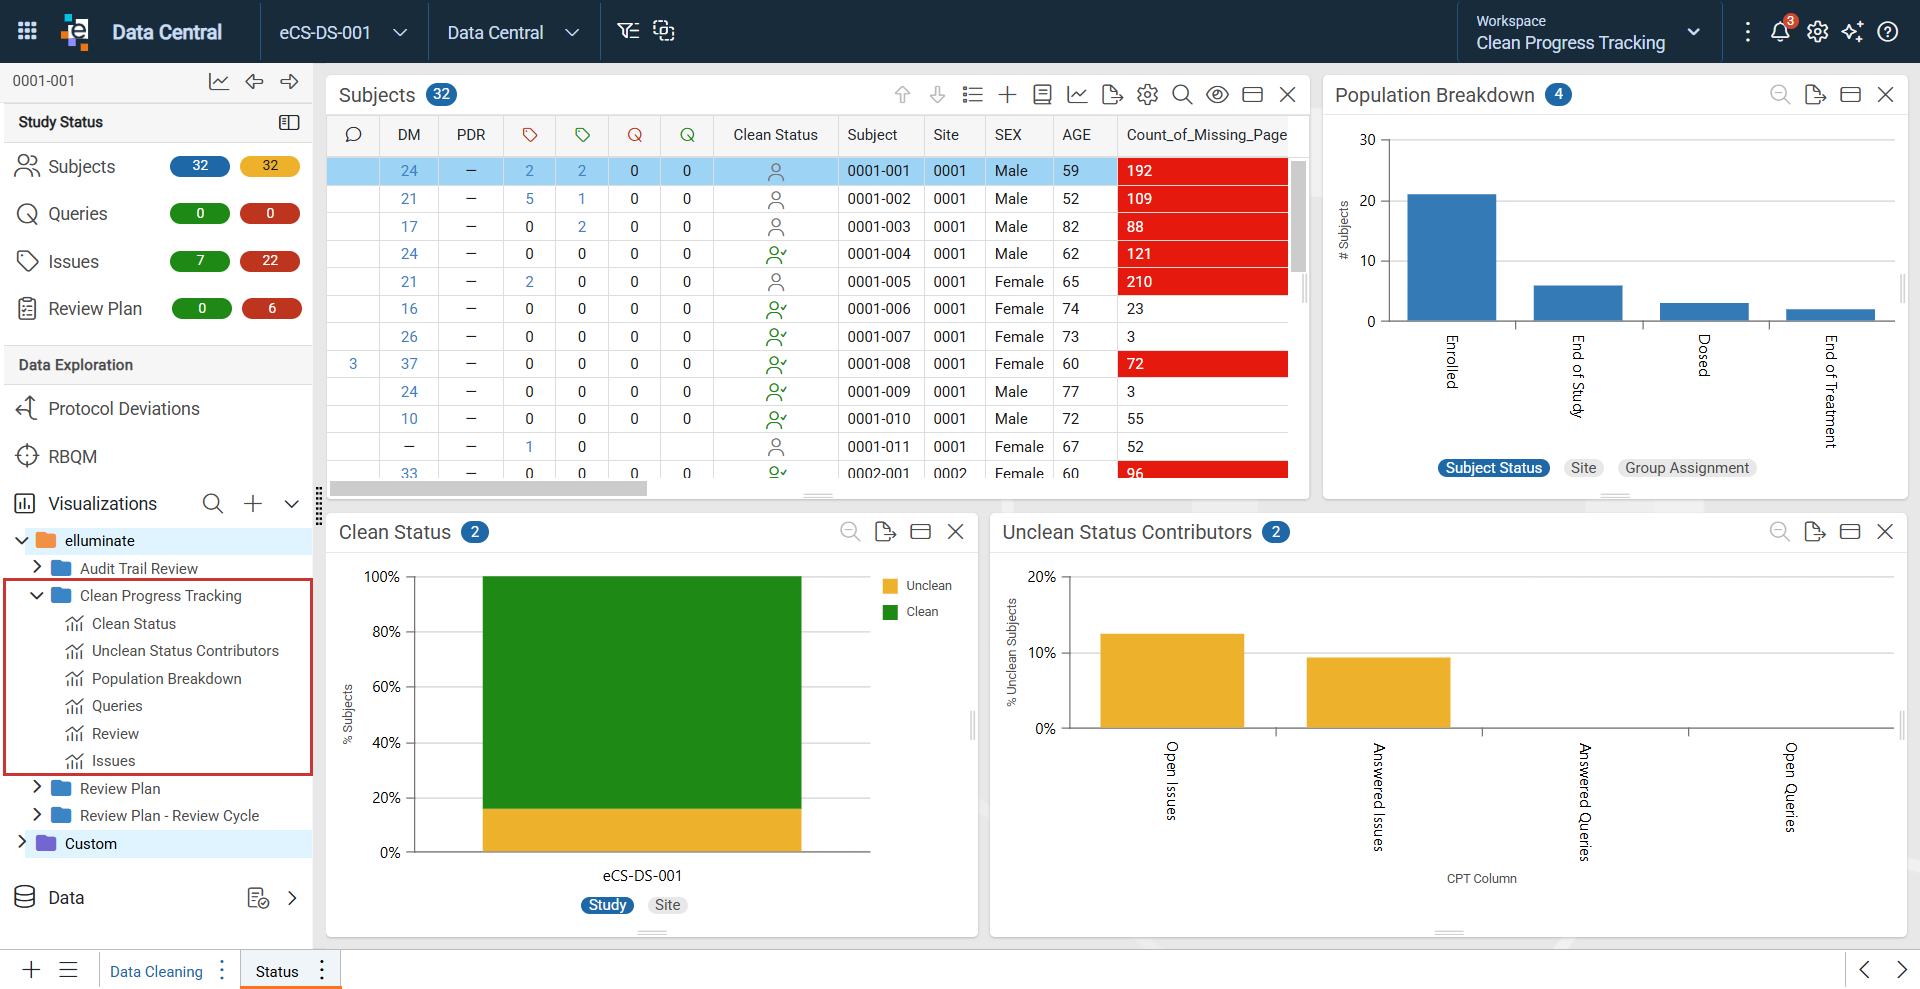Open Protocol Deviations
This screenshot has width=1920, height=989.
(124, 408)
